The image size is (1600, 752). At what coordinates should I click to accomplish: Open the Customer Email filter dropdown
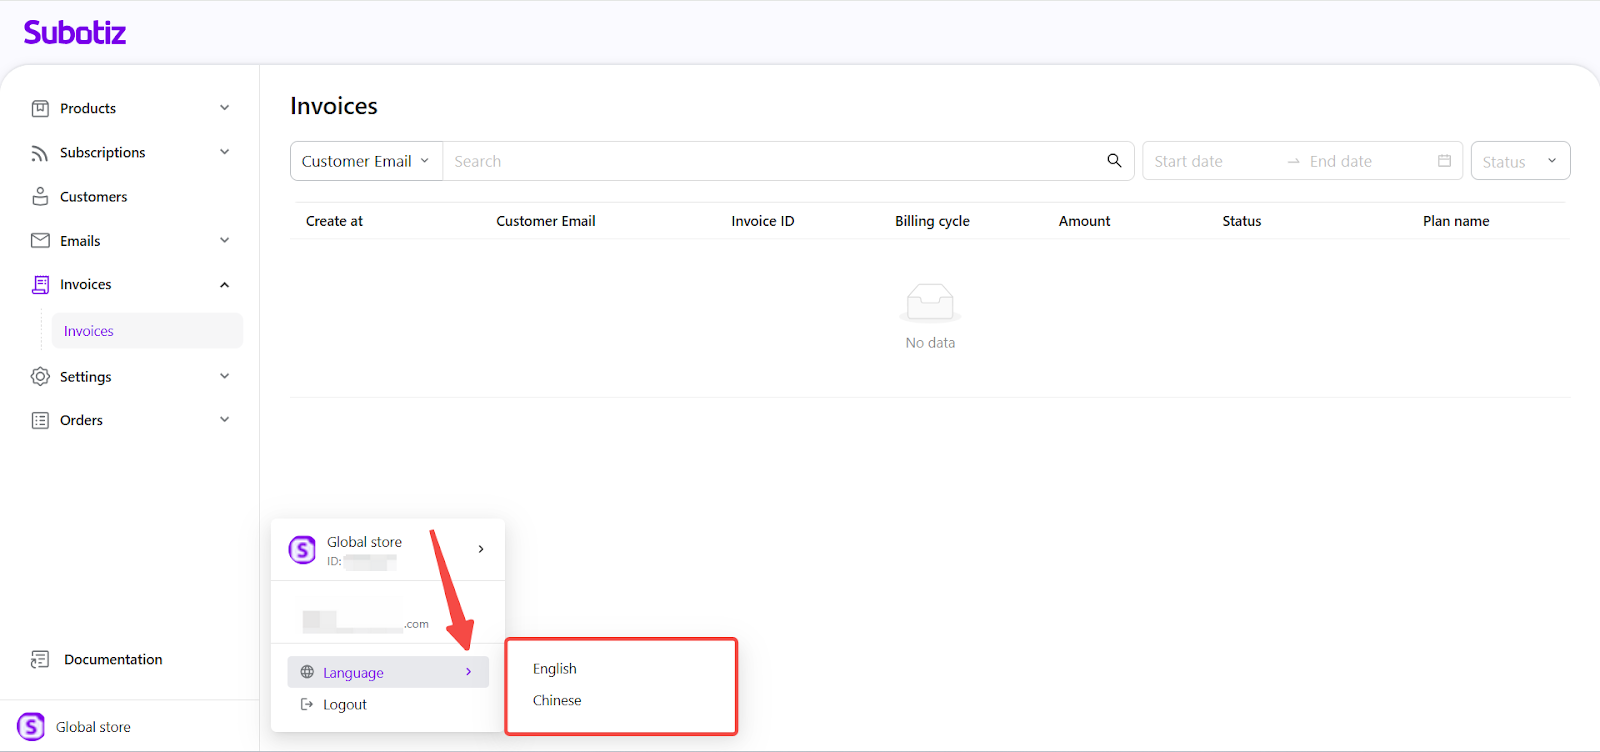click(366, 161)
